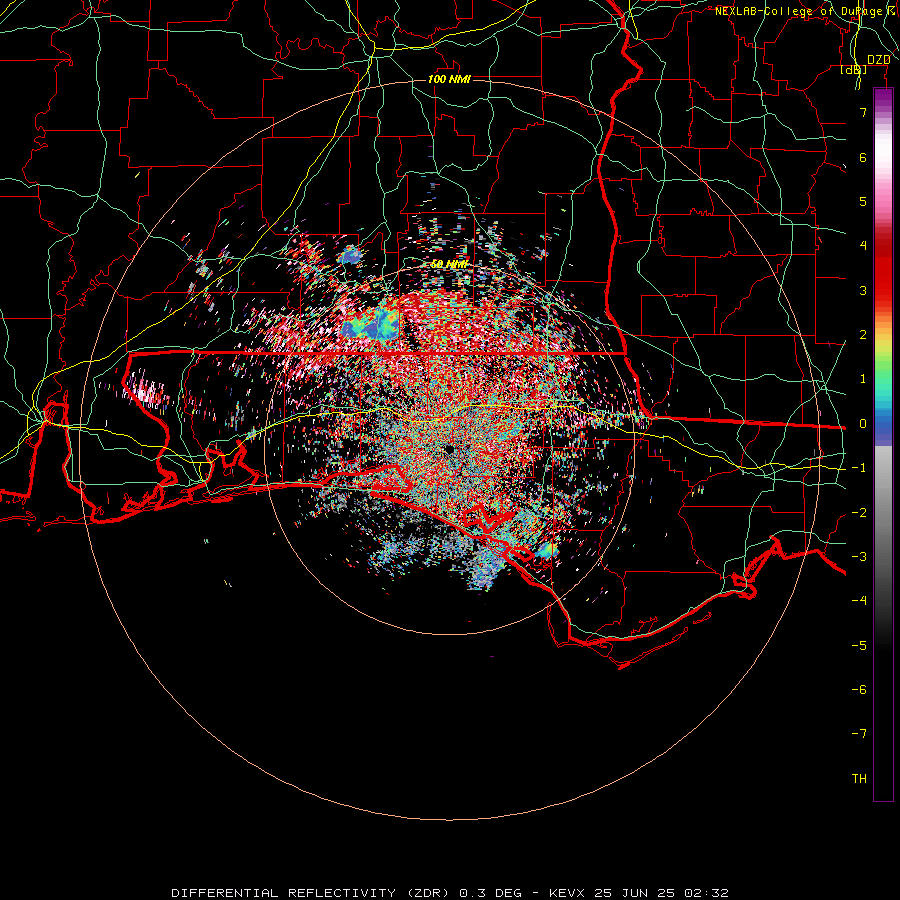Image resolution: width=900 pixels, height=900 pixels.
Task: Click the -7 value on color scale
Action: (859, 734)
